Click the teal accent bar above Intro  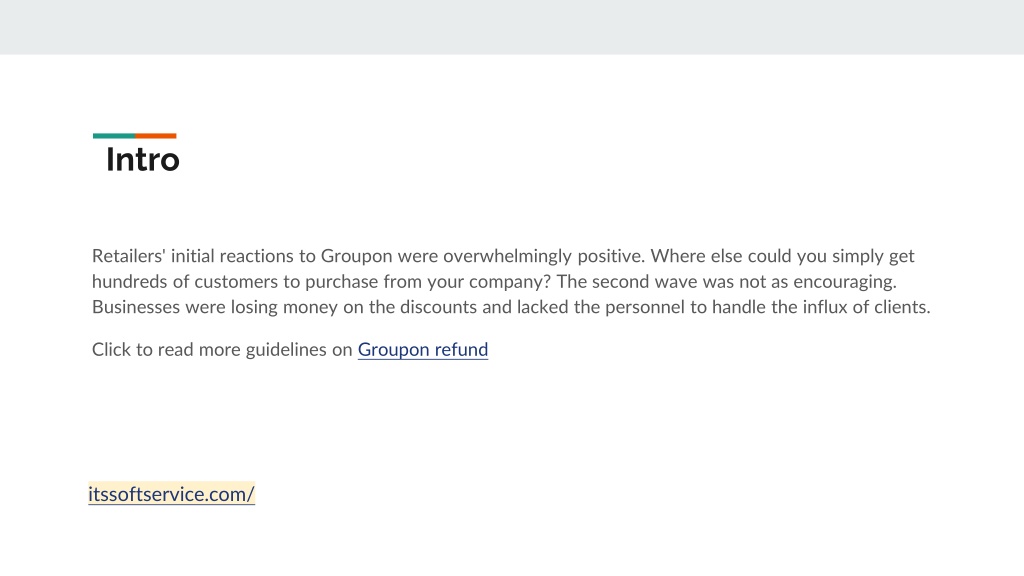click(x=114, y=136)
